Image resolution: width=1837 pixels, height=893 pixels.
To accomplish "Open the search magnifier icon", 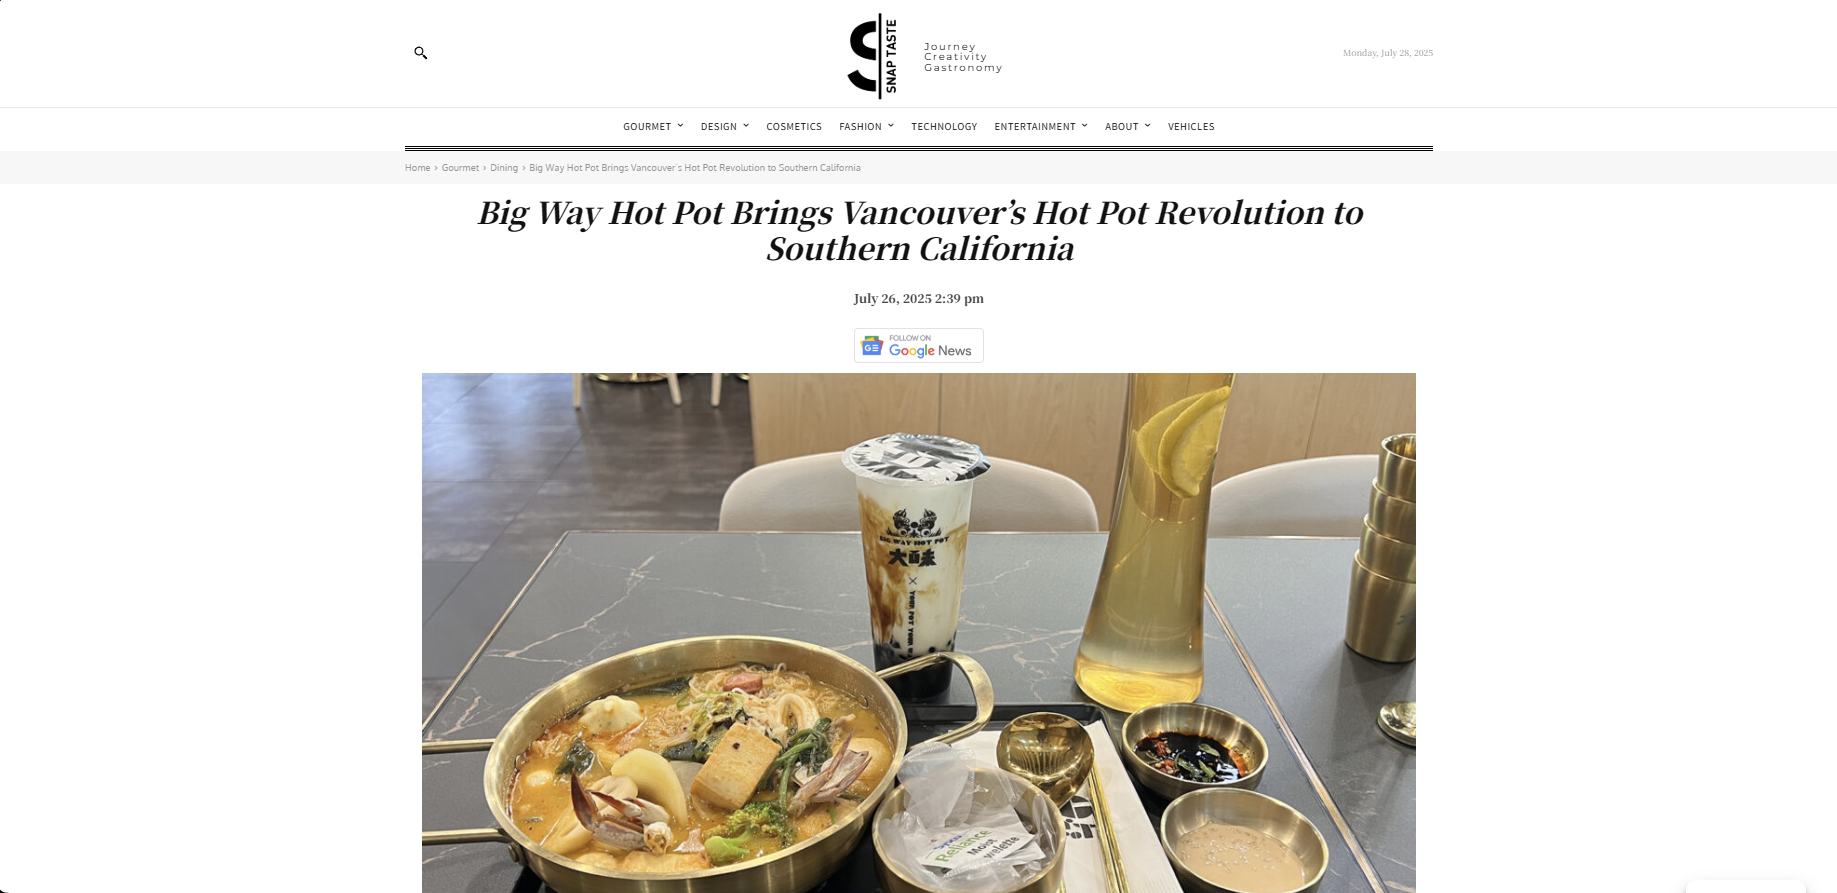I will point(421,53).
